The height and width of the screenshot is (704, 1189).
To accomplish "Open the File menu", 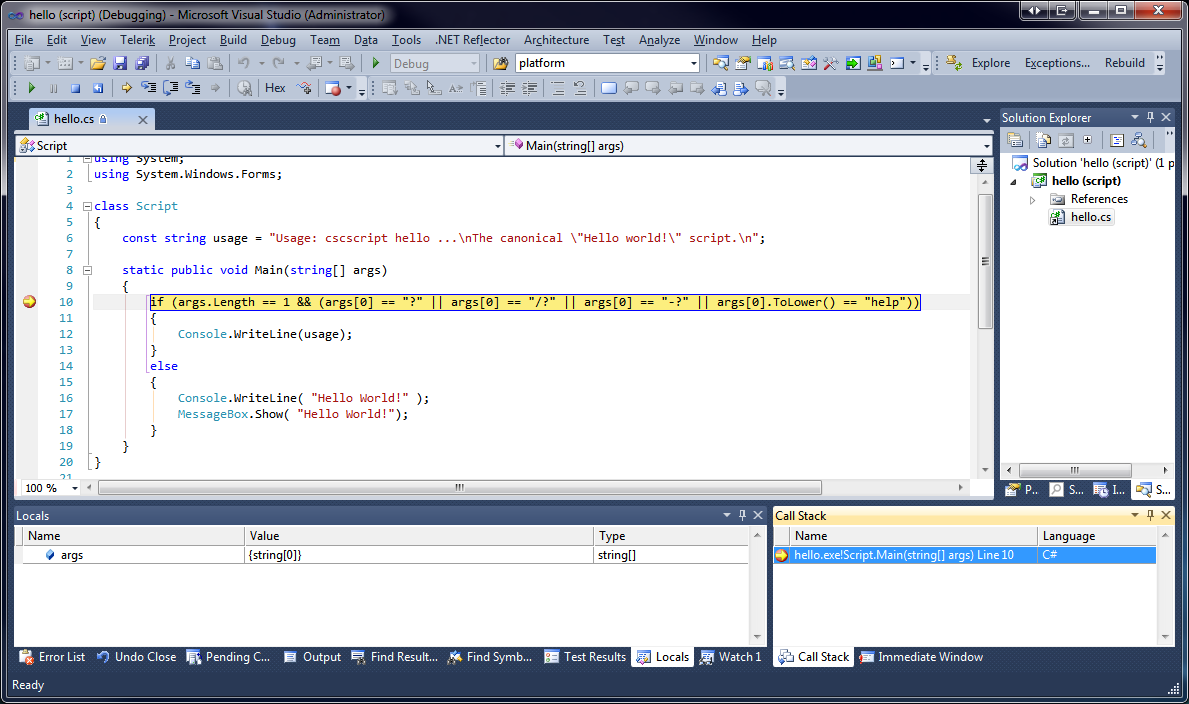I will point(24,39).
